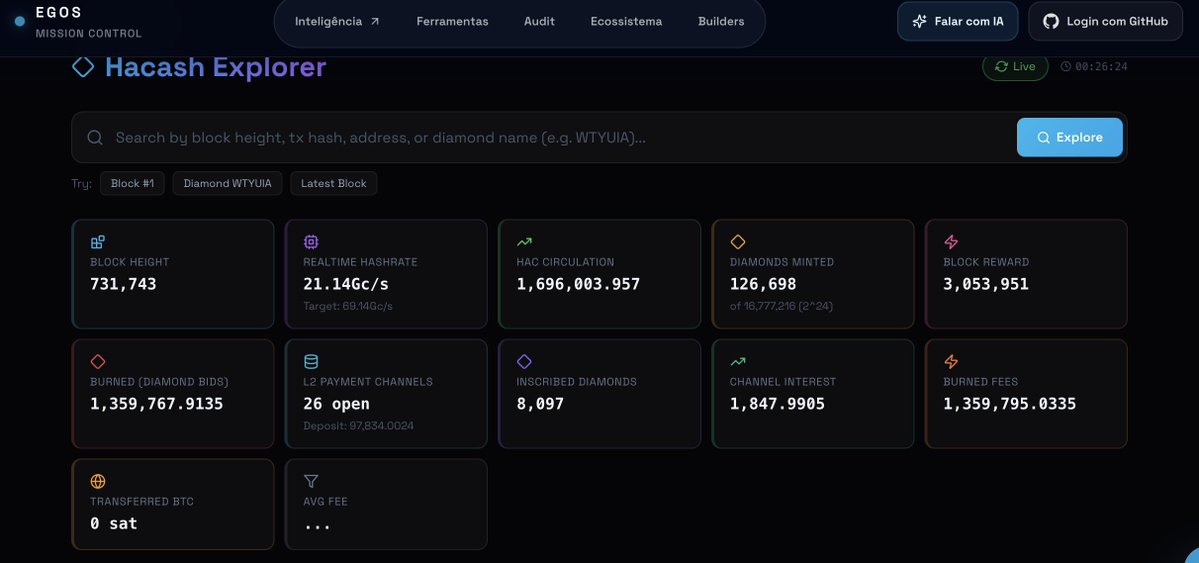The image size is (1199, 563).
Task: Click Login com GitHub button
Action: [x=1106, y=21]
